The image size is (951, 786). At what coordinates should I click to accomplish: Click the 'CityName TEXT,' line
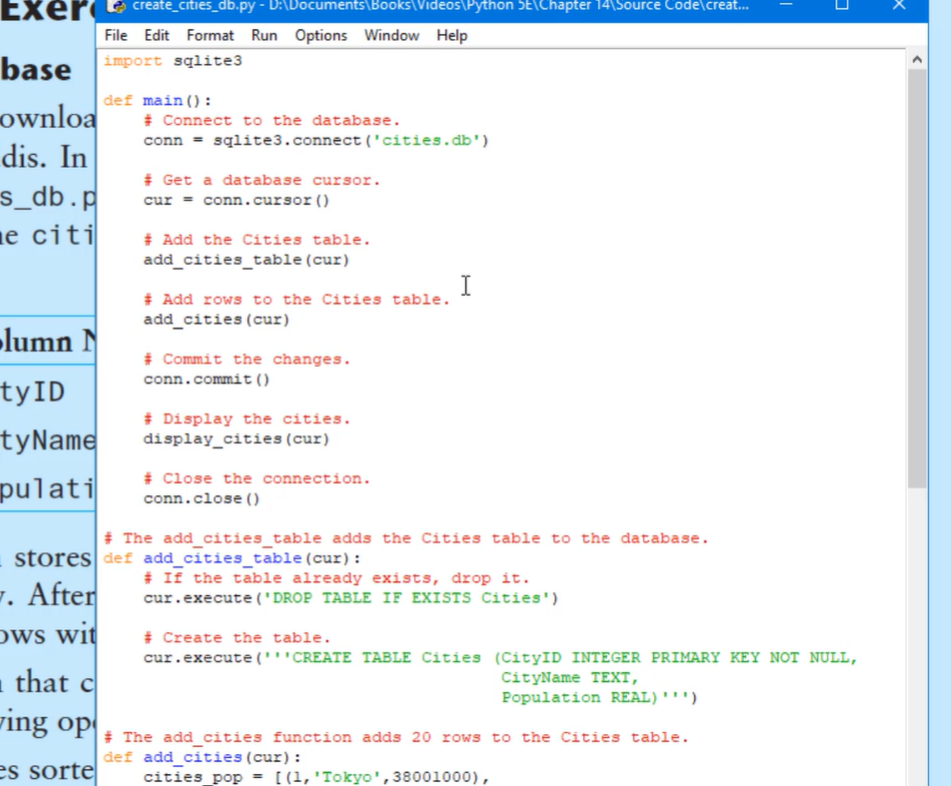point(570,678)
